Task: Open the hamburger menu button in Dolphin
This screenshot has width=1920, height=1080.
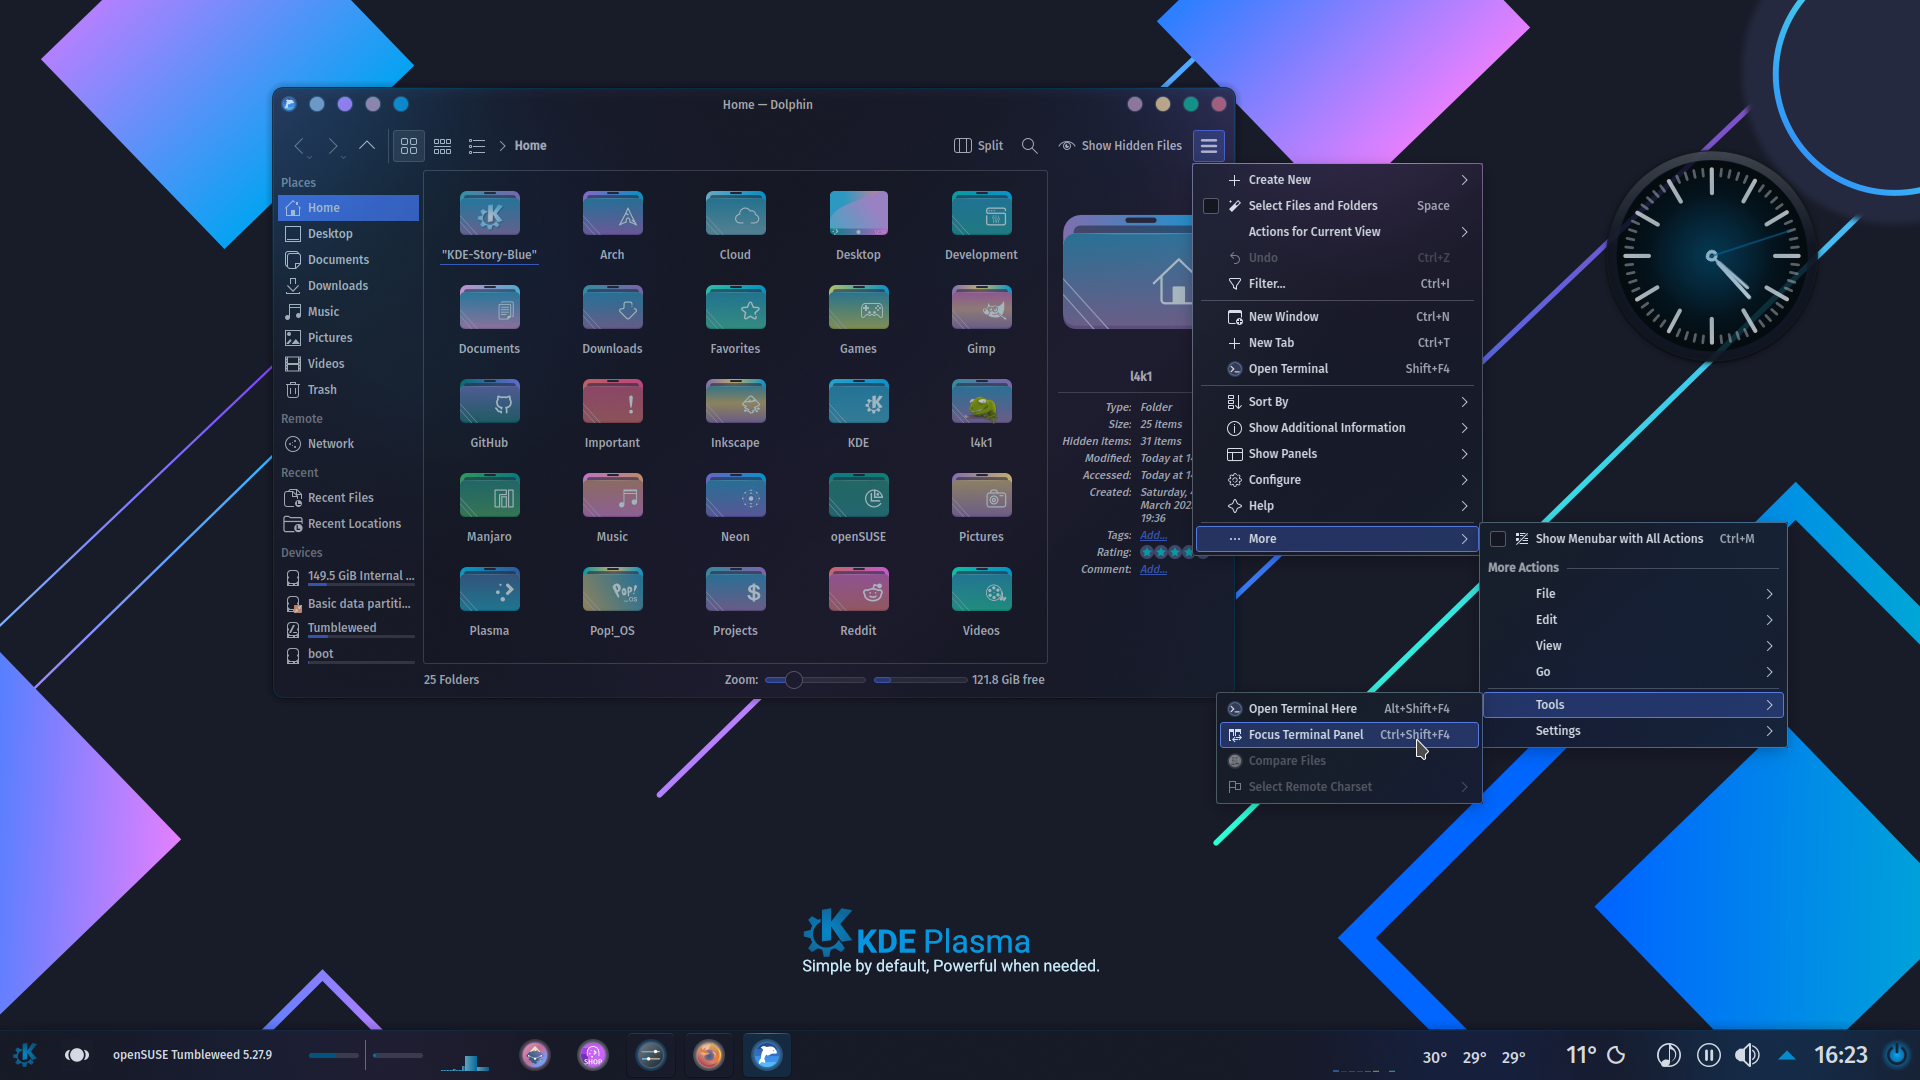Action: (1209, 146)
